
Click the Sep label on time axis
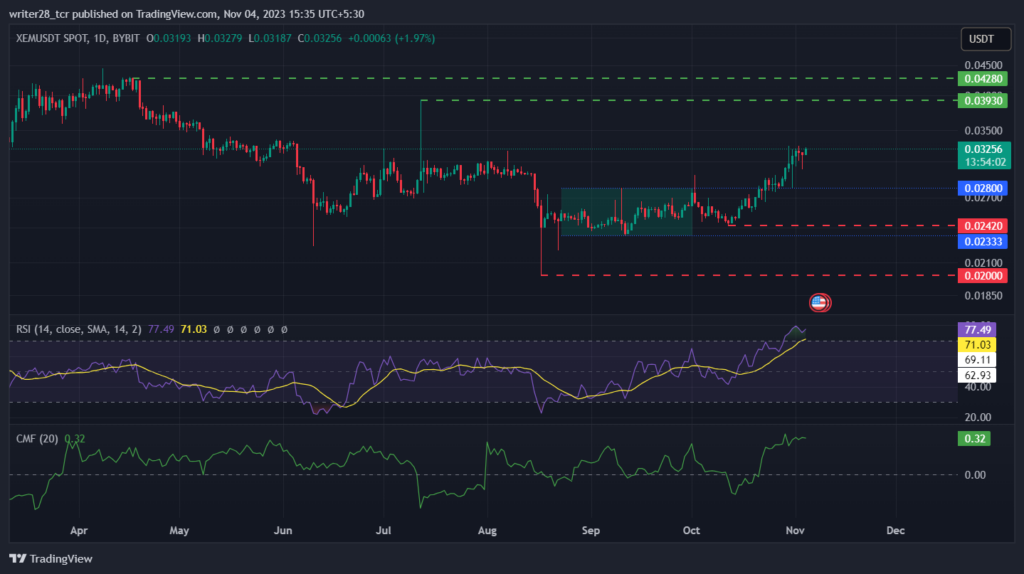click(x=590, y=530)
